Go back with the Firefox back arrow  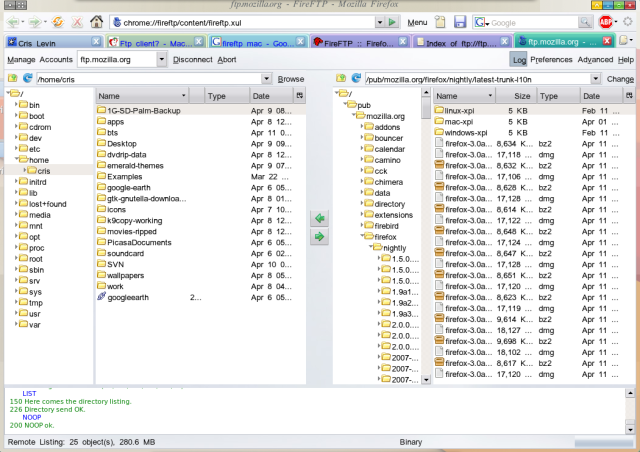(13, 22)
